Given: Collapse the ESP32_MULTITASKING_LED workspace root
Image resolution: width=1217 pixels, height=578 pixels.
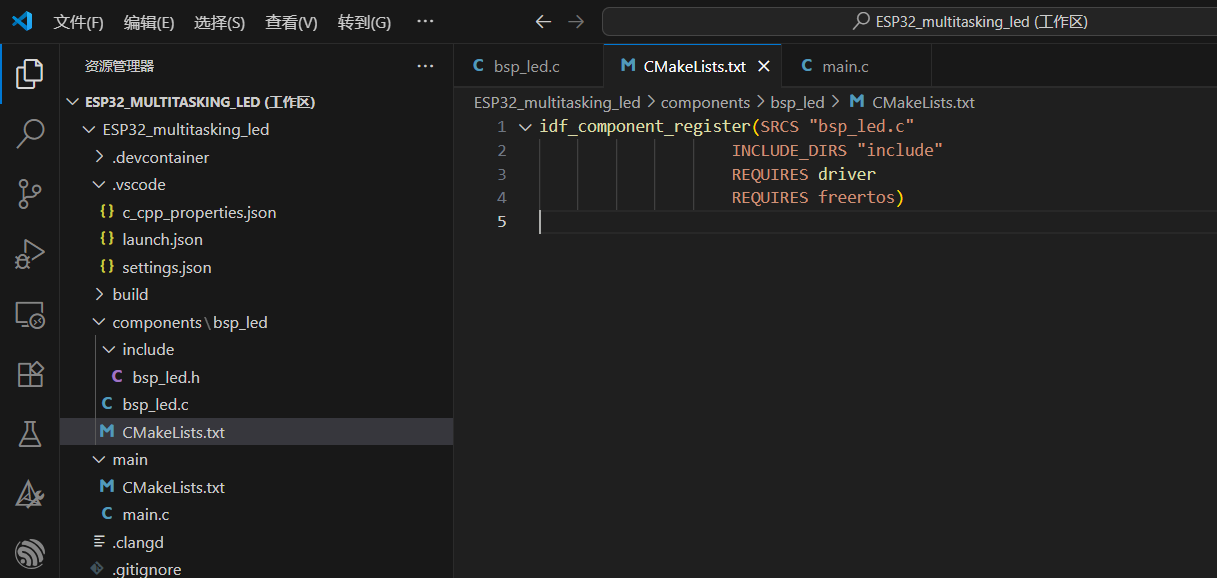Looking at the screenshot, I should tap(72, 102).
